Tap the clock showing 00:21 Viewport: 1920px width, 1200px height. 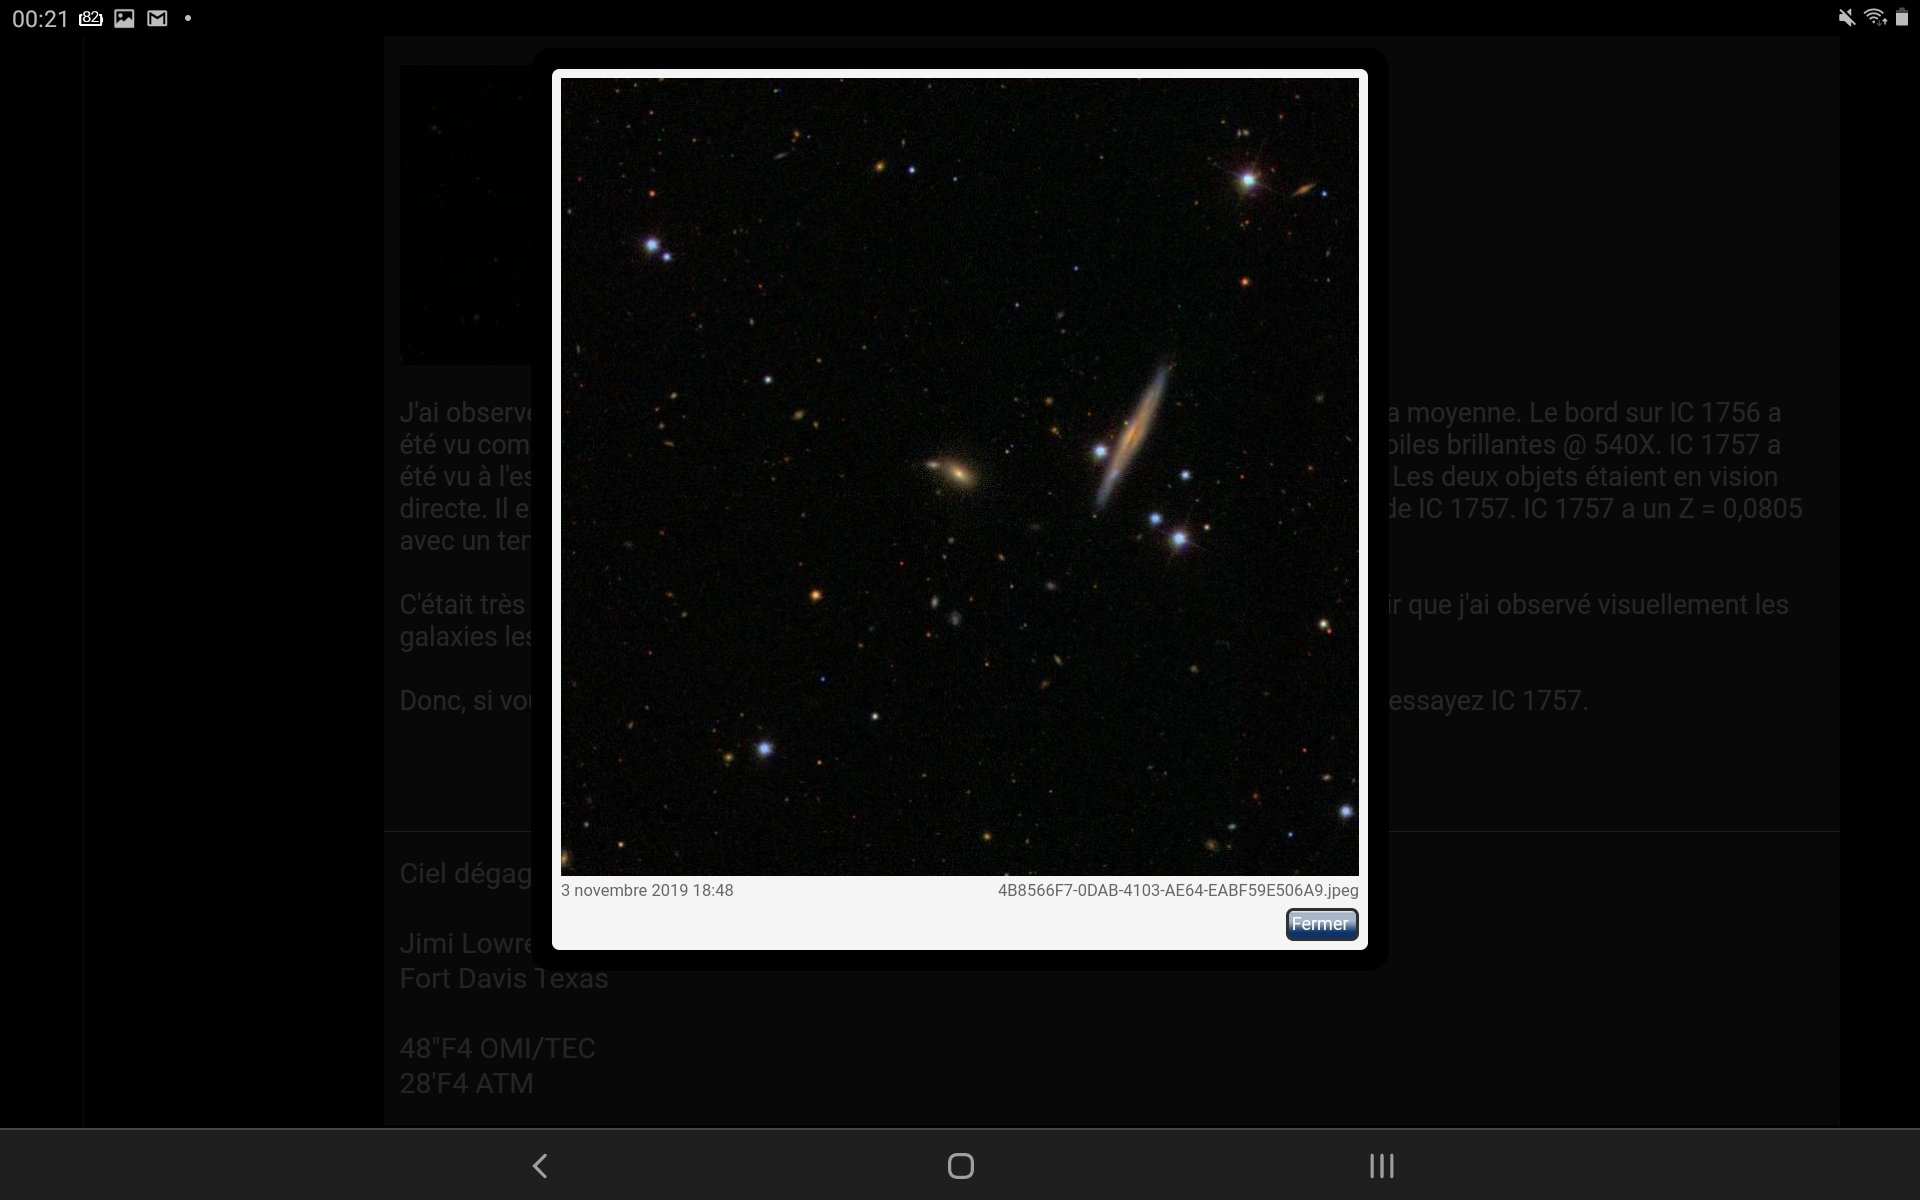coord(40,18)
